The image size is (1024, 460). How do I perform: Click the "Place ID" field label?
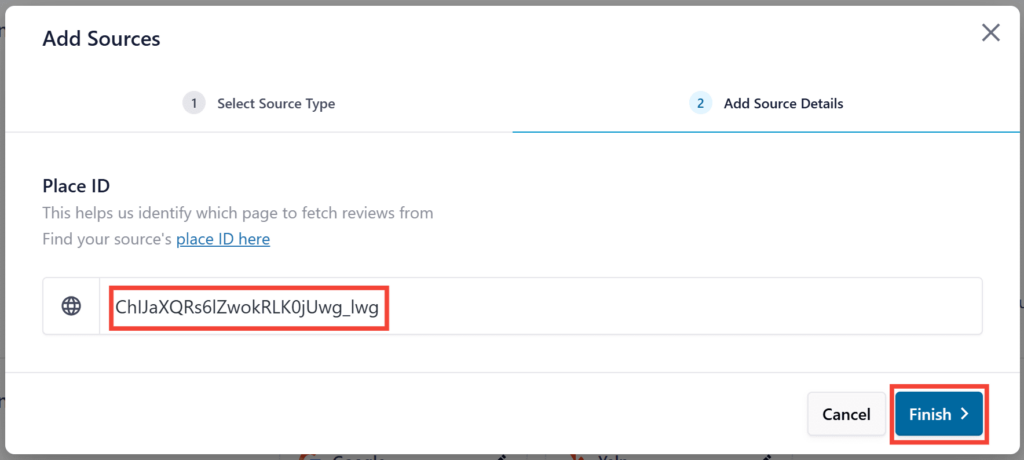[76, 185]
